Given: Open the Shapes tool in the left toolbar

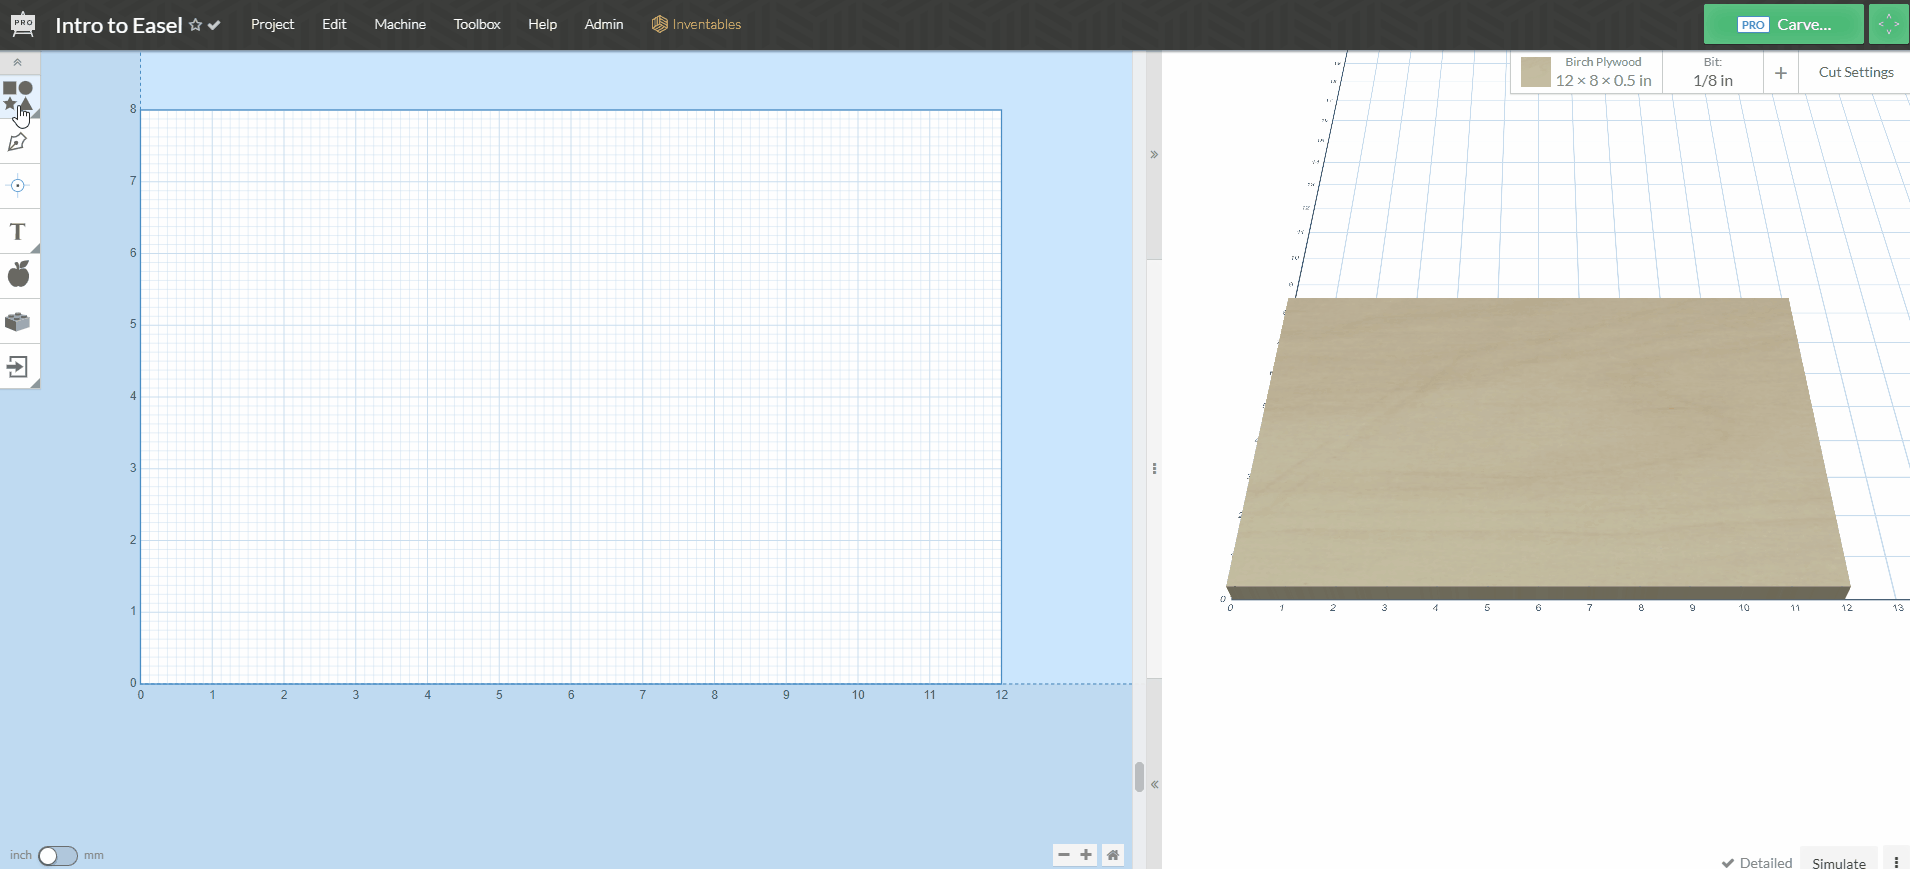Looking at the screenshot, I should pyautogui.click(x=18, y=96).
